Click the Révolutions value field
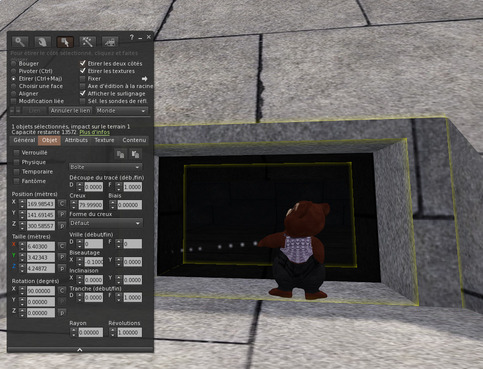Screen dimensions: 483x369 130,332
